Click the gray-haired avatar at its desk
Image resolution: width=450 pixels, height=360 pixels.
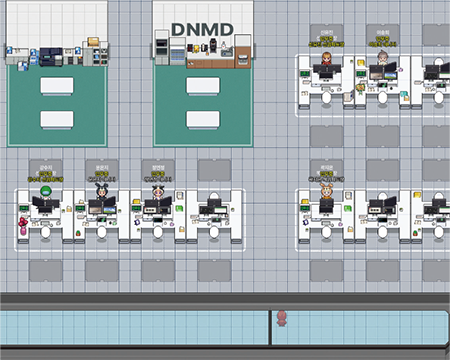pos(383,58)
